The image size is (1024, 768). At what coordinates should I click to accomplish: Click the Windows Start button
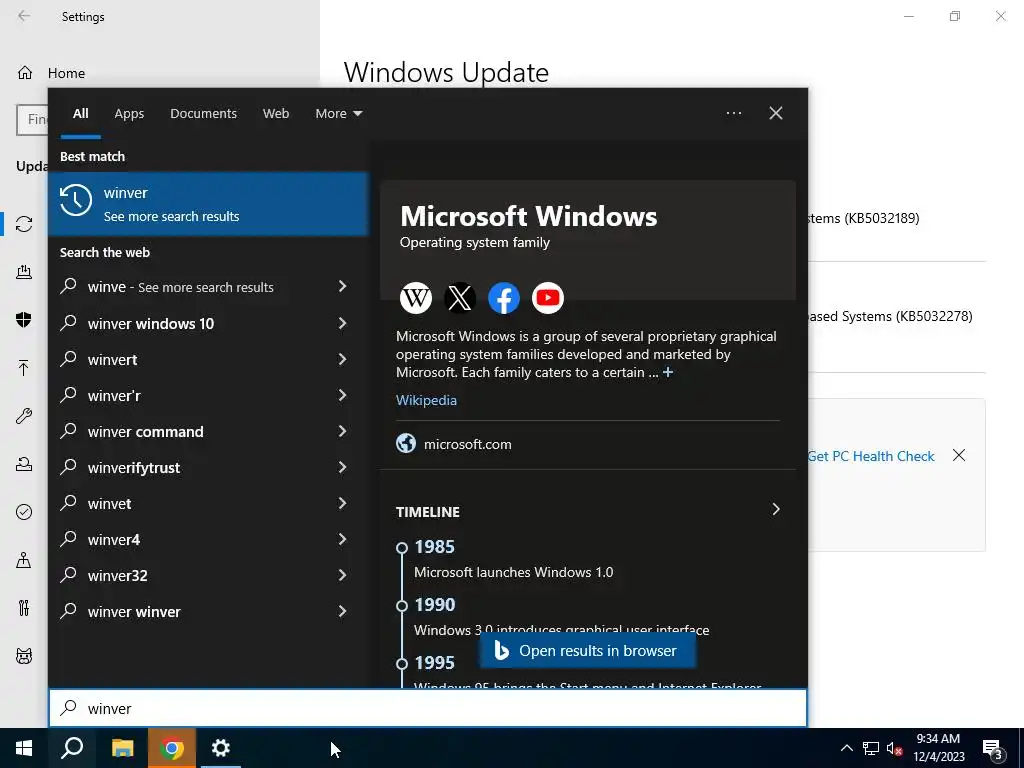[x=24, y=748]
